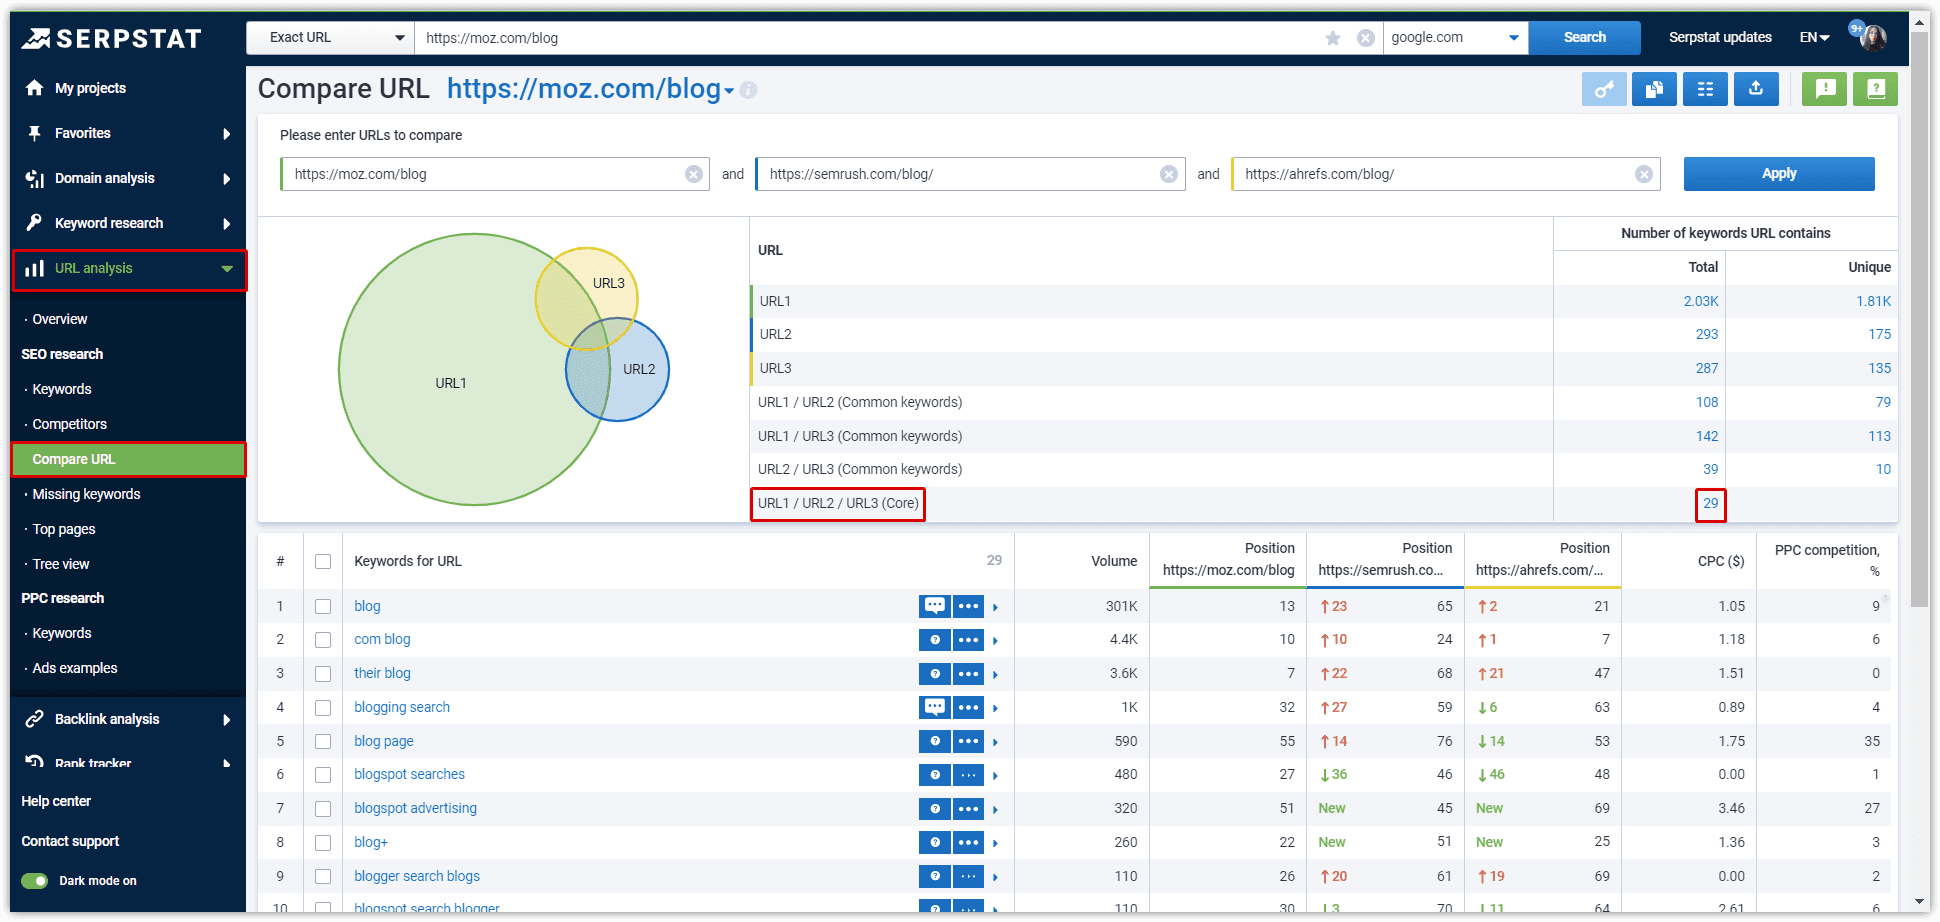
Task: Check the checkbox for 'blogspot searches'
Action: [x=323, y=775]
